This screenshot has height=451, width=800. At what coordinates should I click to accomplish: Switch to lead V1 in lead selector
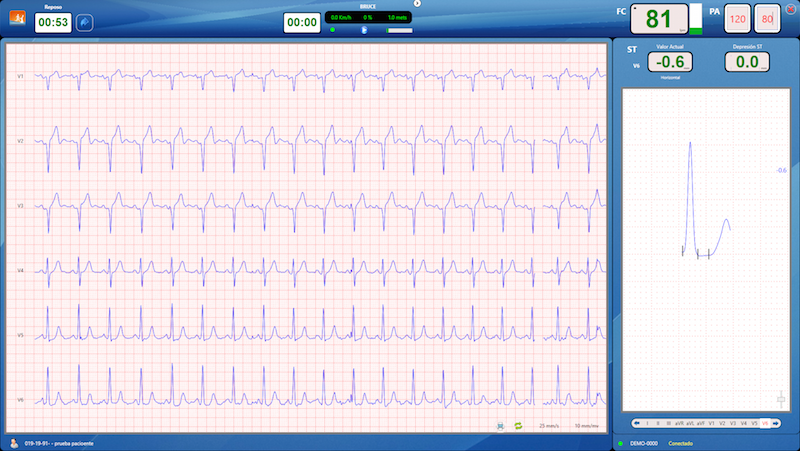tap(711, 424)
